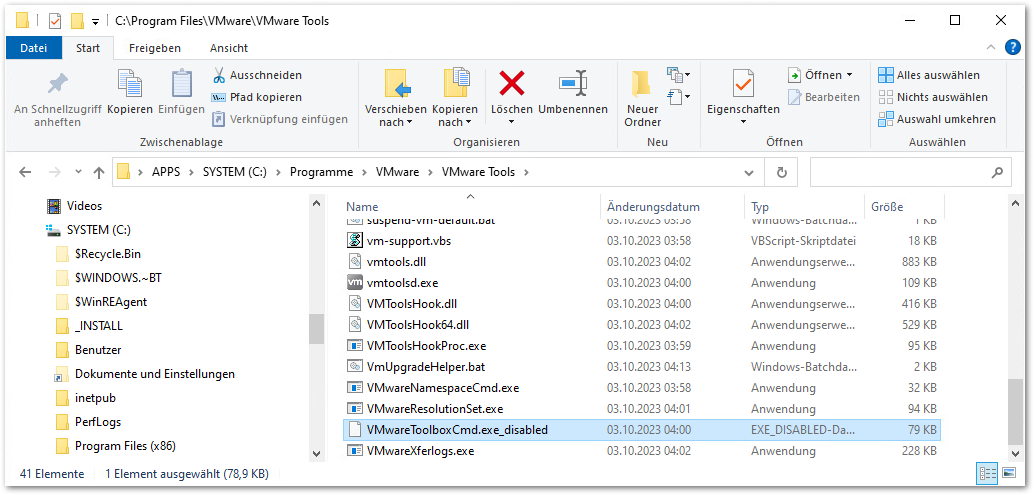Click the SYSTEM (C:) breadcrumb segment
1034x495 pixels.
(235, 173)
